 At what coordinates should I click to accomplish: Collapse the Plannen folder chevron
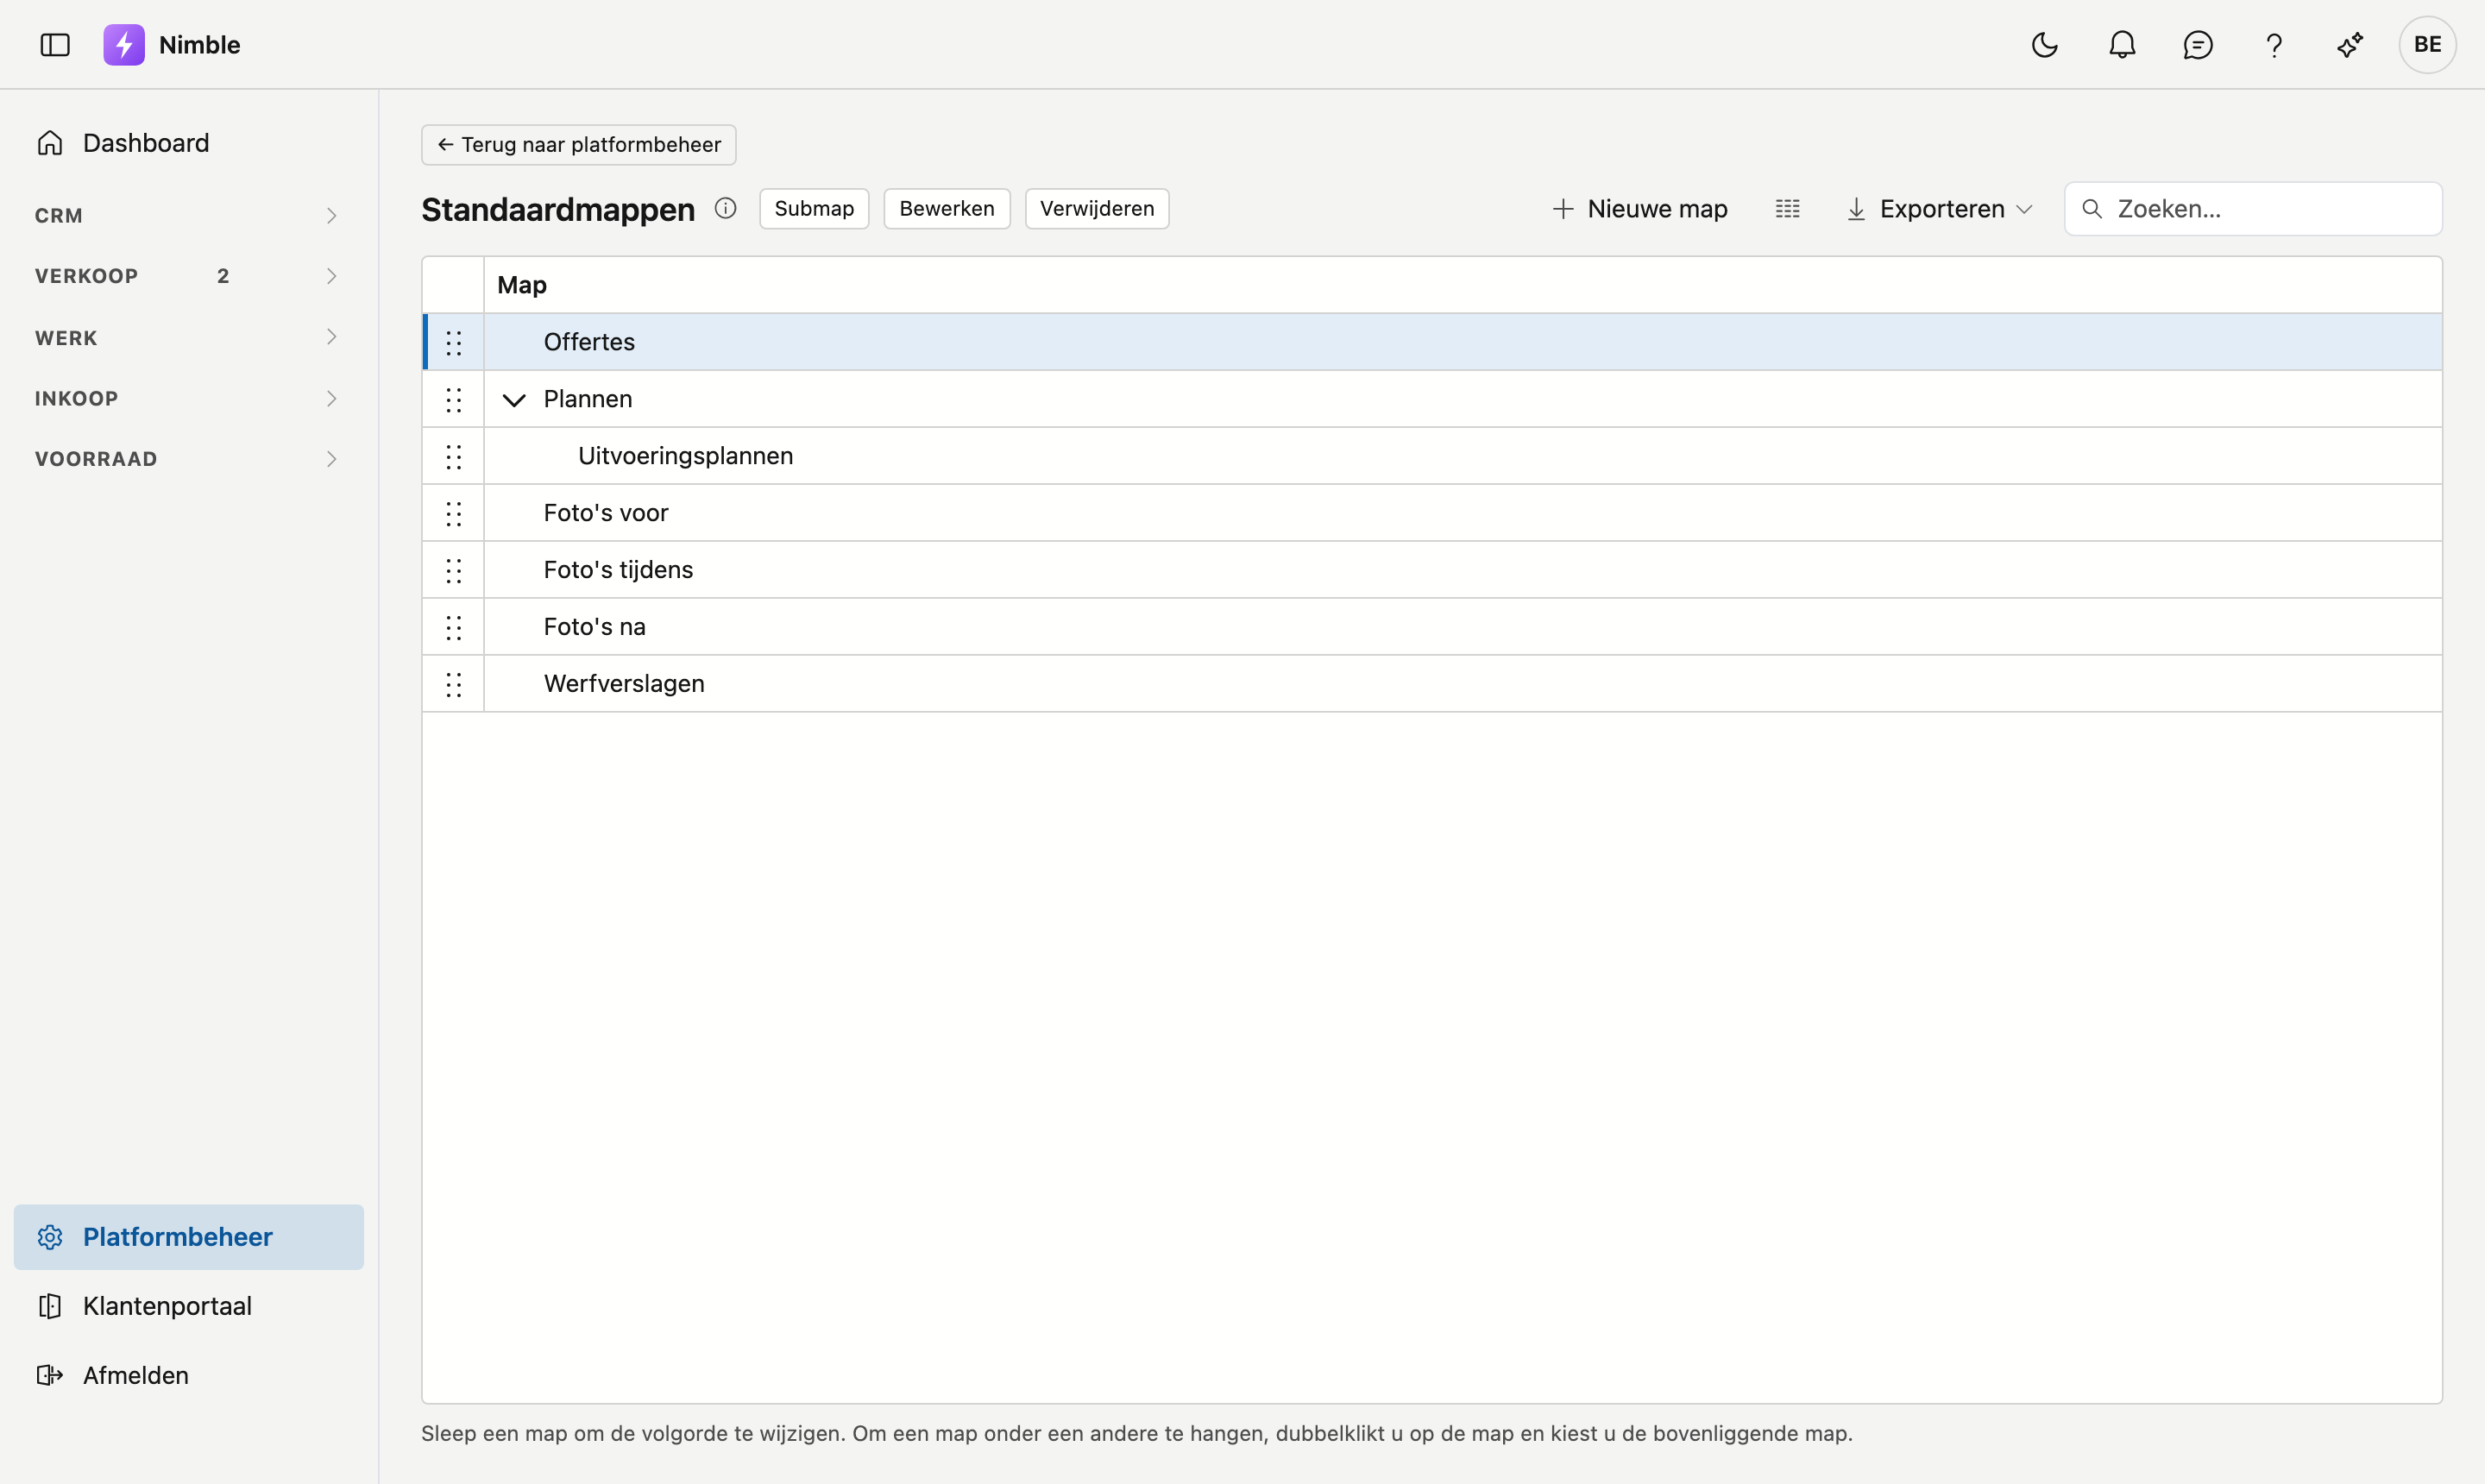click(x=514, y=400)
